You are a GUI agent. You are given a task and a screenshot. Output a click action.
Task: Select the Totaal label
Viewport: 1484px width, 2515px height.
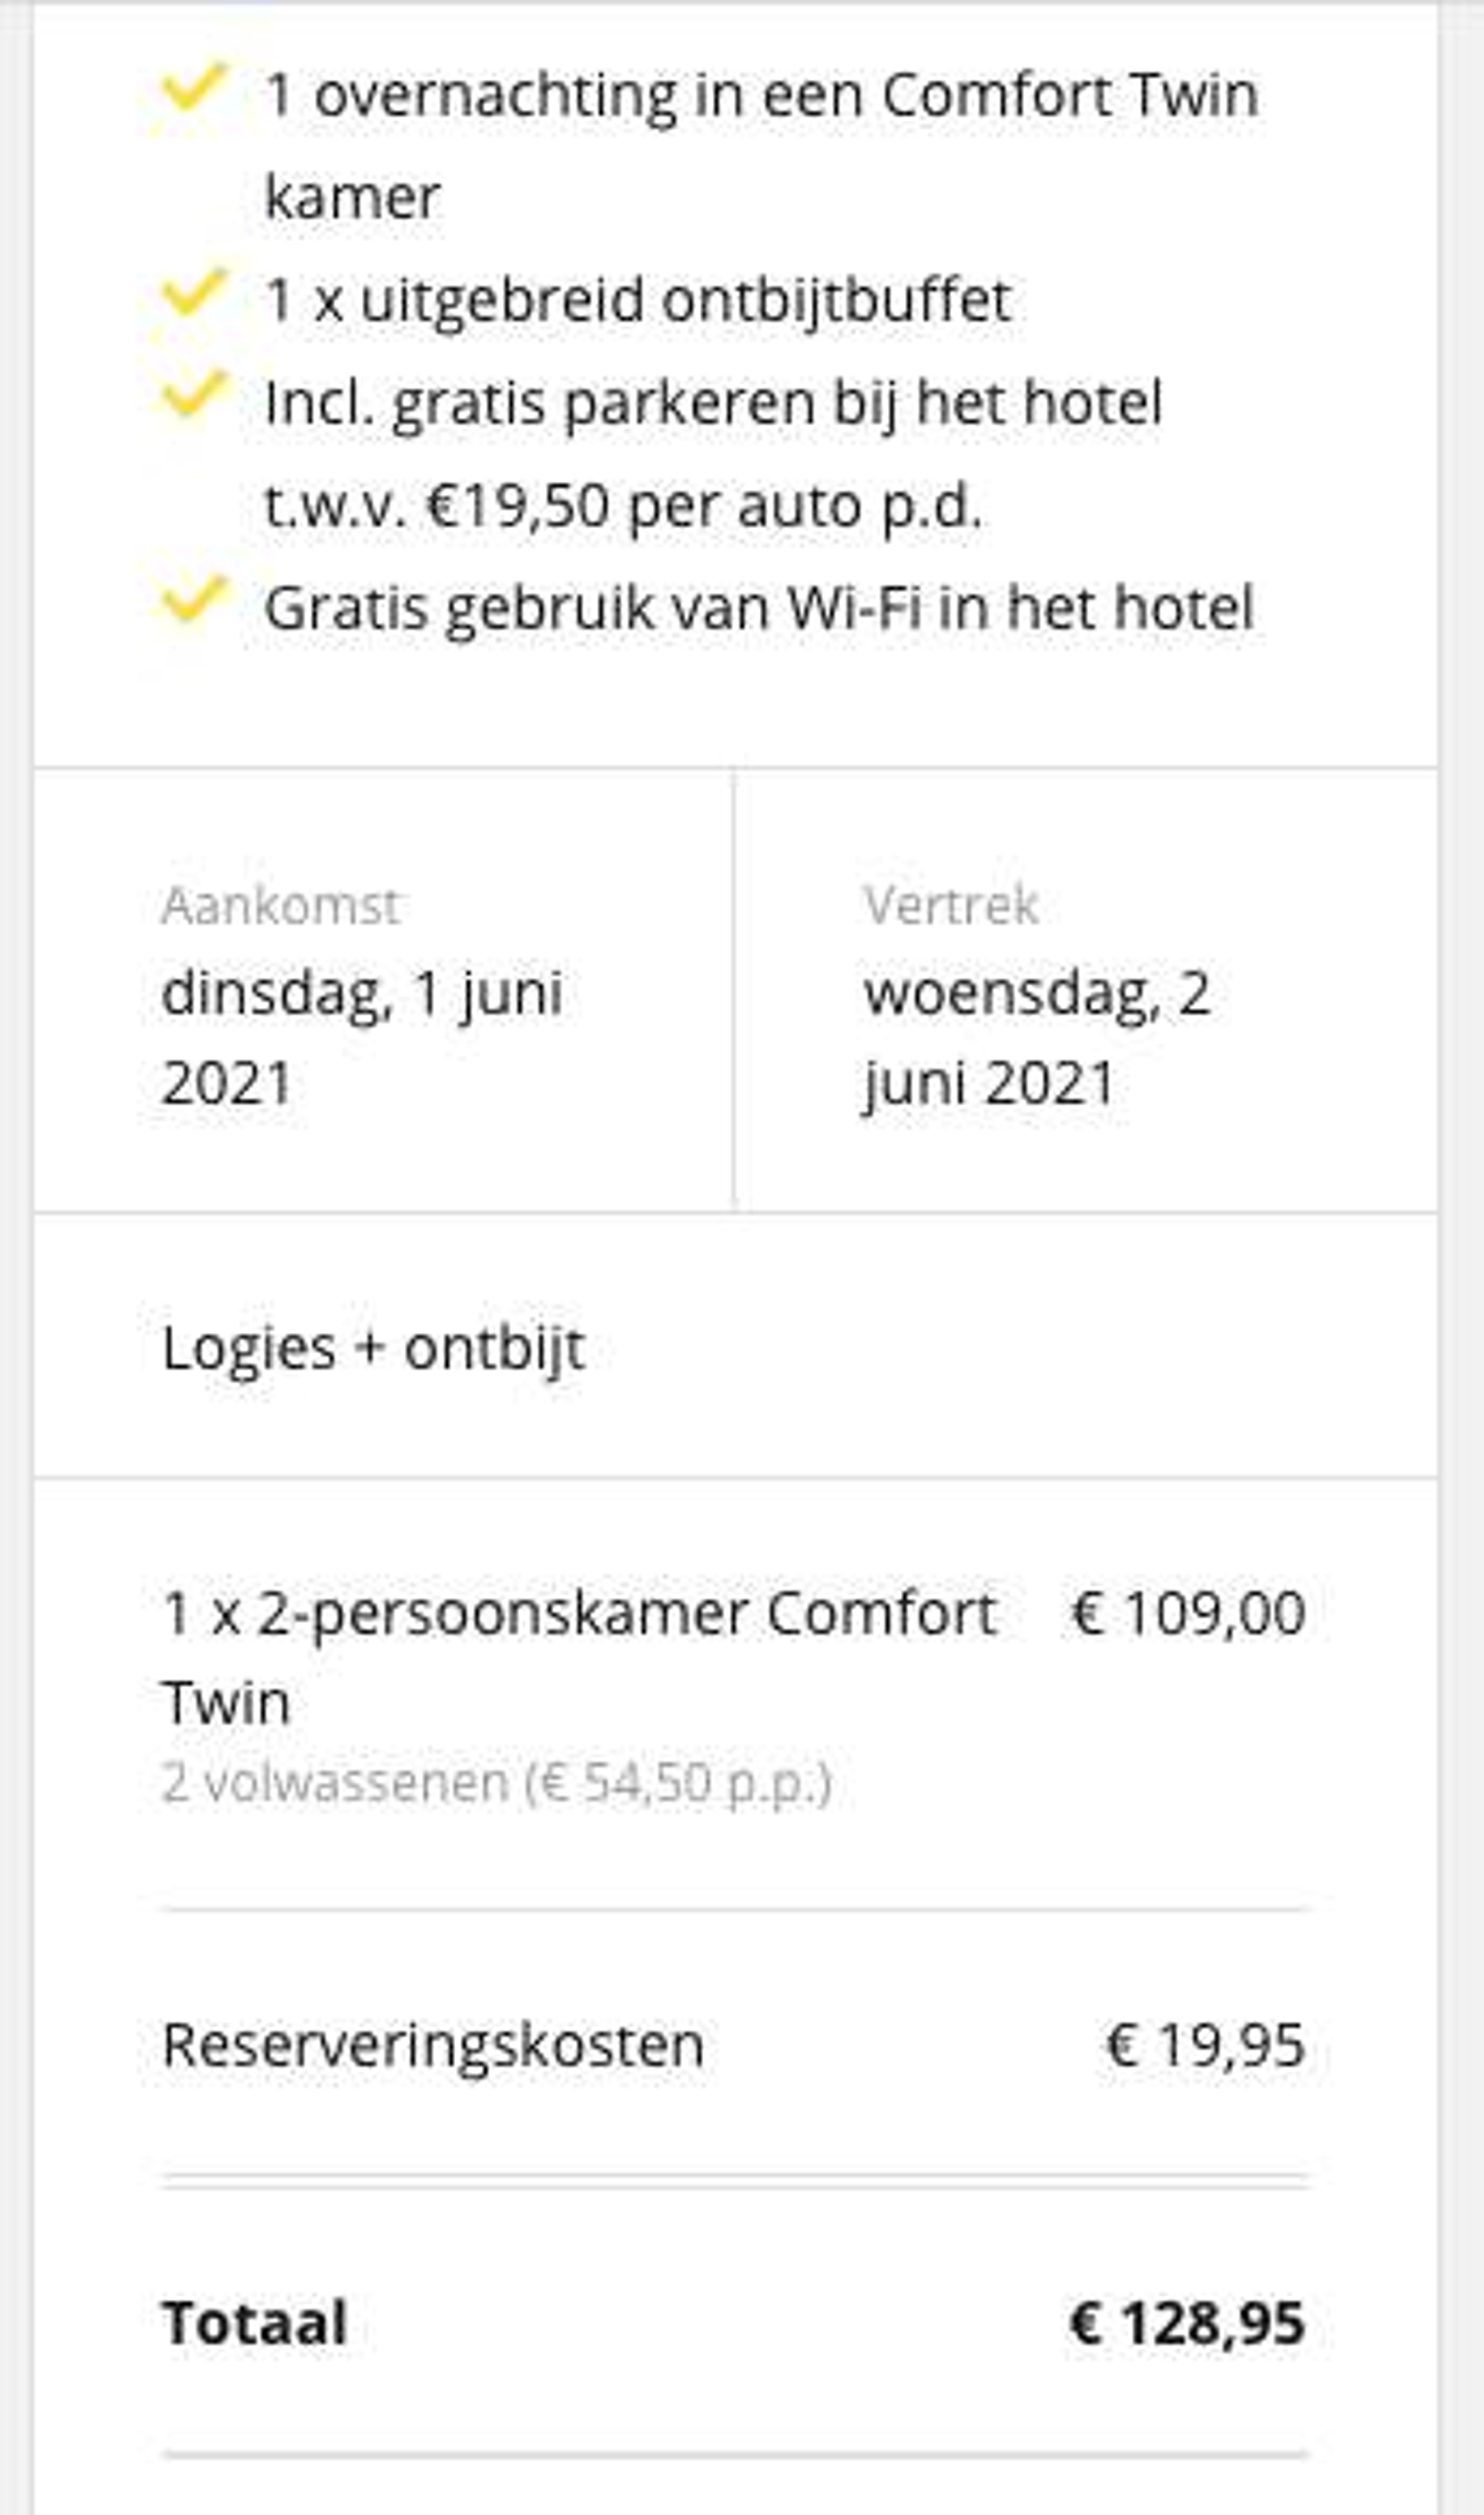(255, 2322)
